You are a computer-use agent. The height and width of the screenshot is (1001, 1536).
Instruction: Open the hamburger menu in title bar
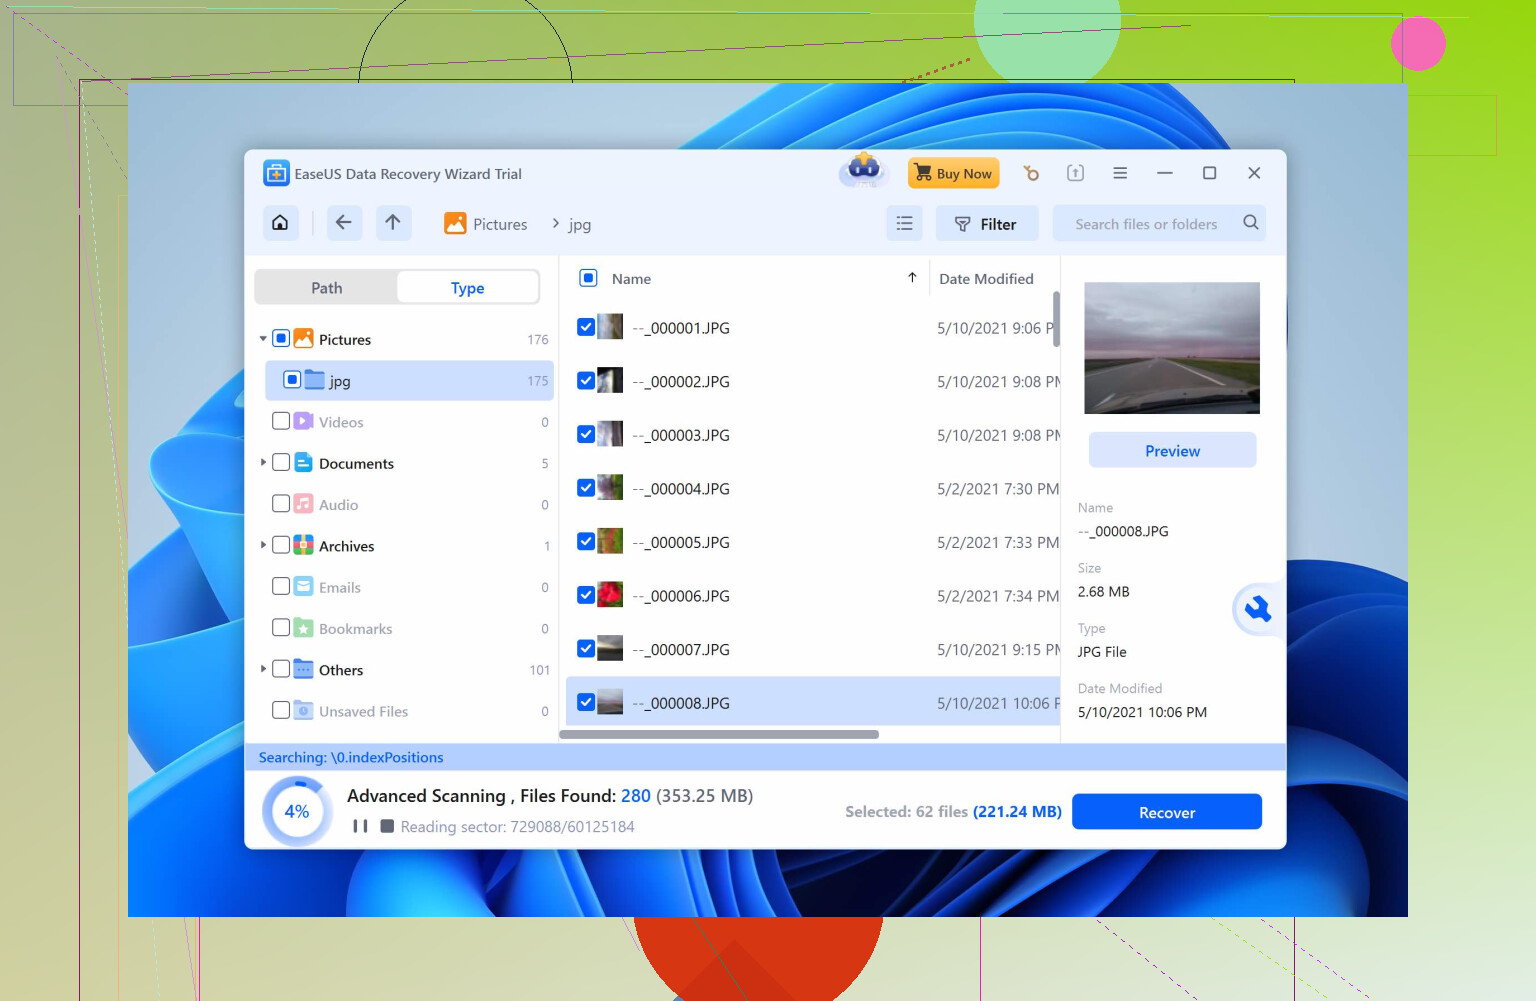pyautogui.click(x=1120, y=173)
